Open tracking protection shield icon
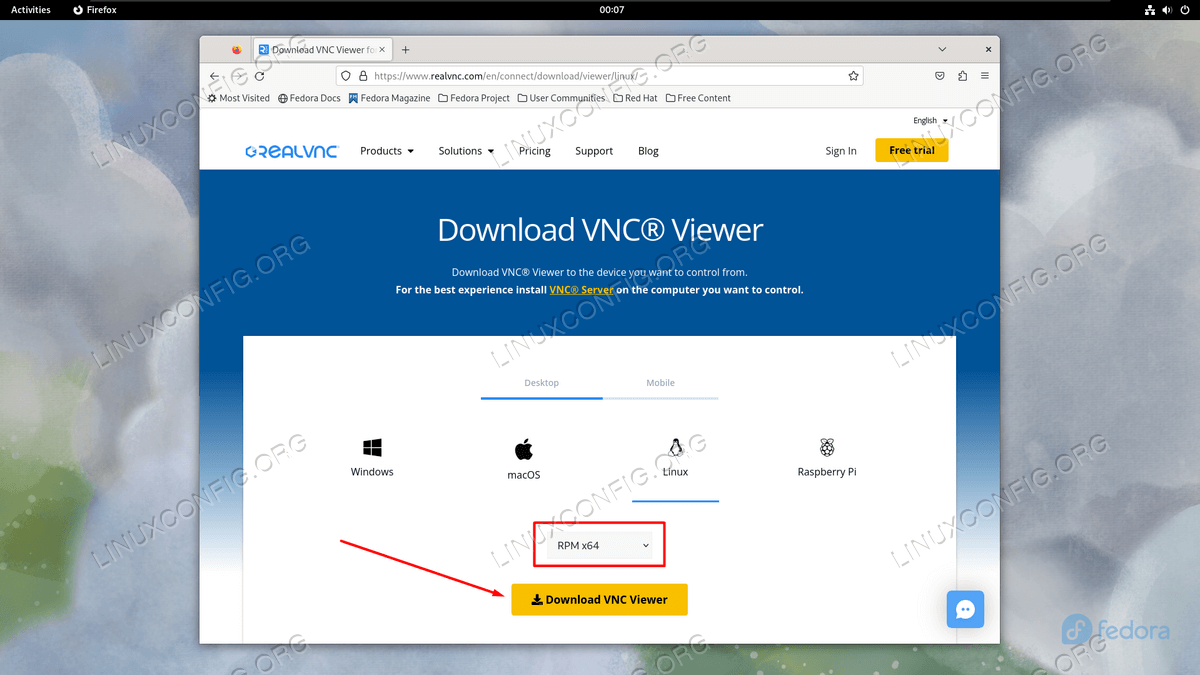This screenshot has width=1200, height=675. point(345,76)
